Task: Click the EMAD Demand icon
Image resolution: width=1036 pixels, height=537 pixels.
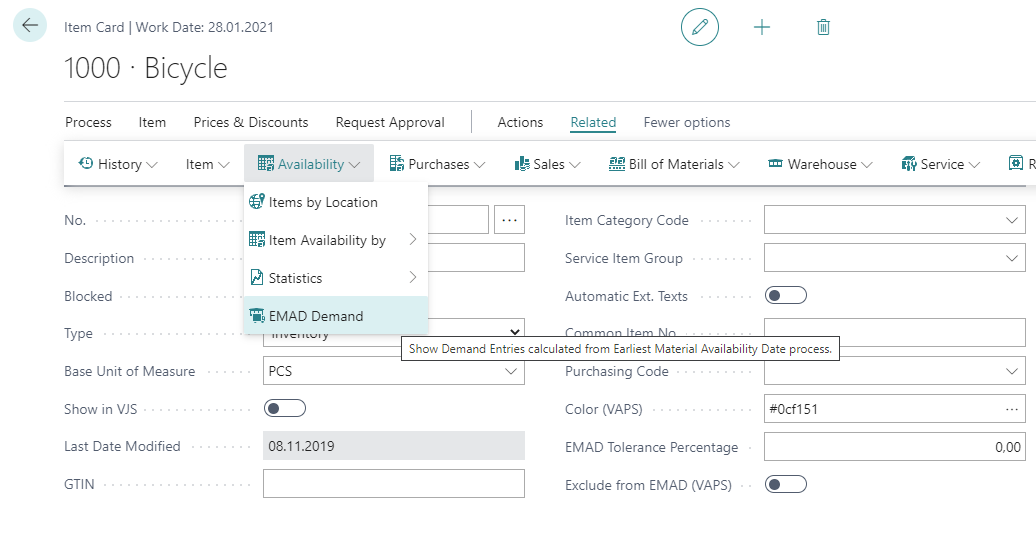Action: tap(256, 316)
